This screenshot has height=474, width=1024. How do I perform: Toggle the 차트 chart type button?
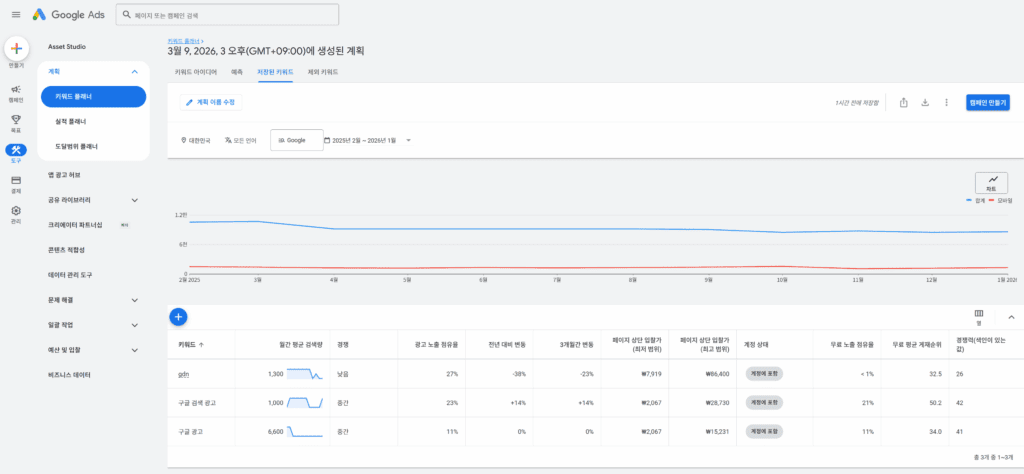click(991, 182)
